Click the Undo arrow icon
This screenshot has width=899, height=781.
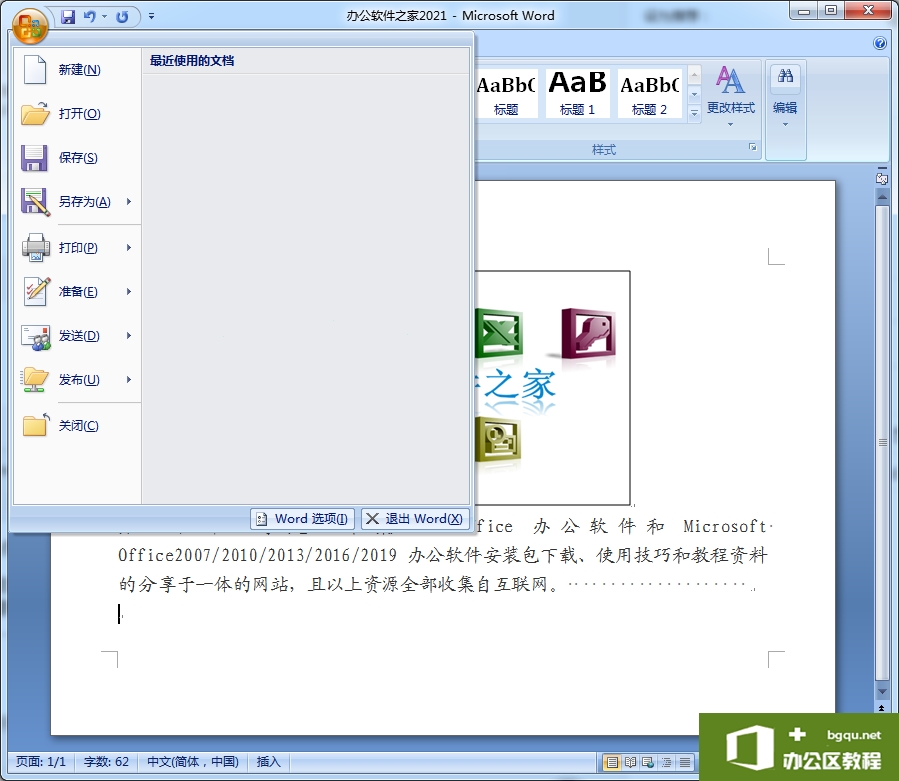tap(89, 17)
